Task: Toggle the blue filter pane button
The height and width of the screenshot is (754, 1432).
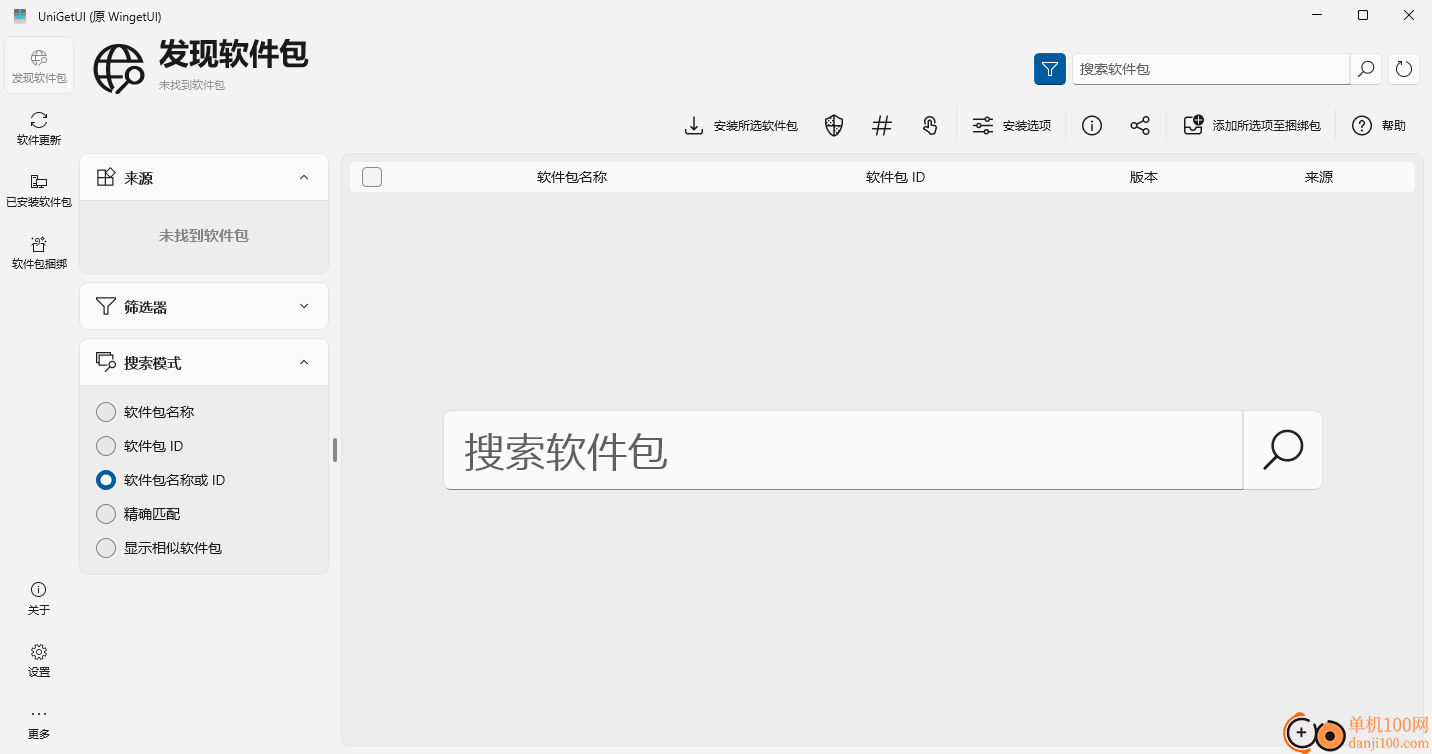Action: (x=1049, y=69)
